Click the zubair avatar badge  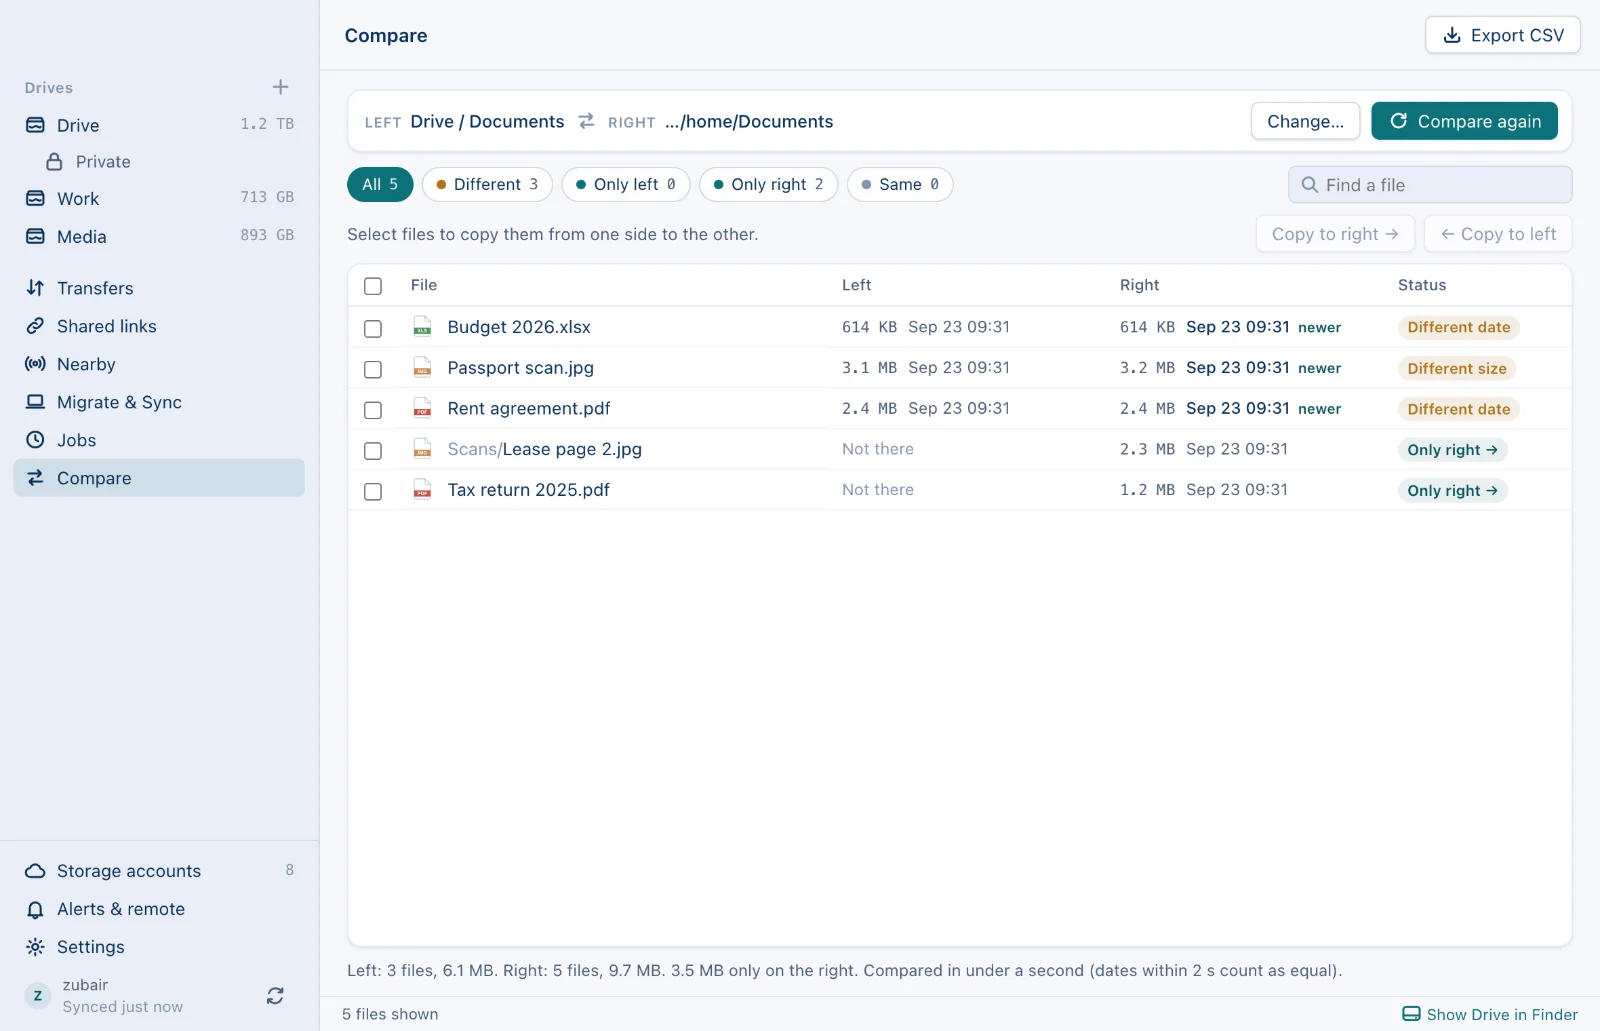[38, 996]
